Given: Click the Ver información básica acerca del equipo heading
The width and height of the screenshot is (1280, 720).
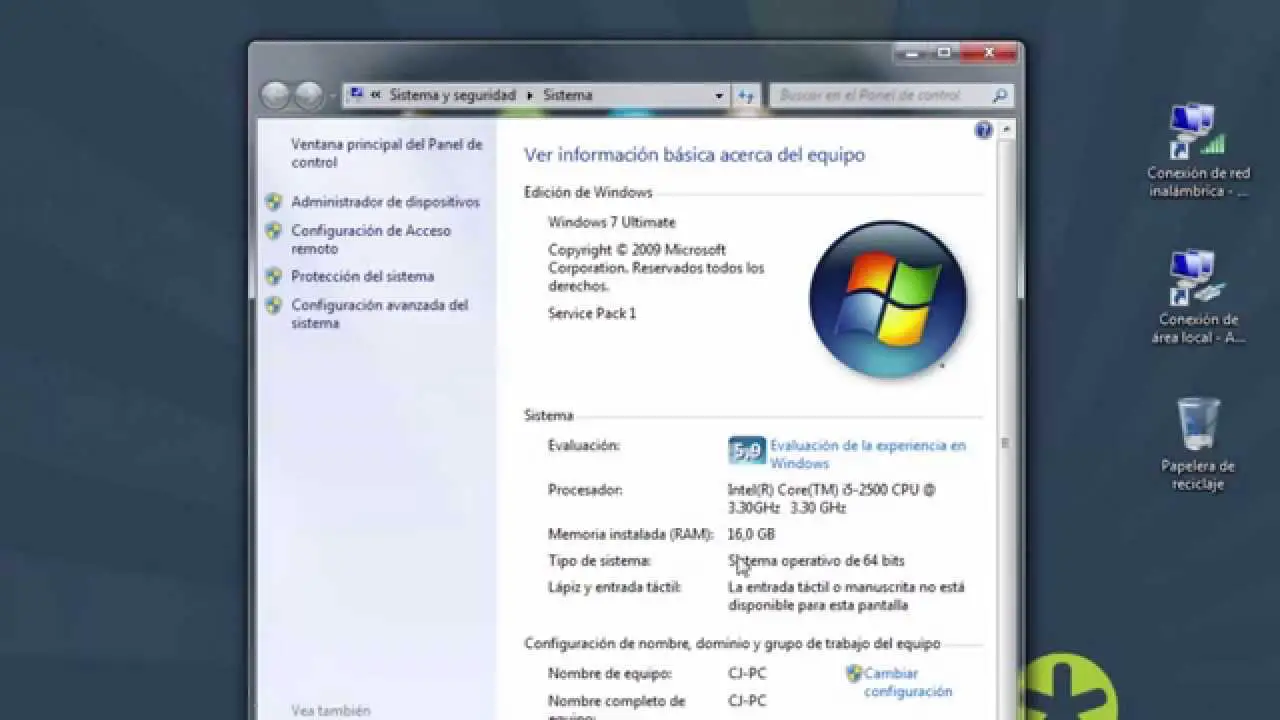Looking at the screenshot, I should point(695,155).
